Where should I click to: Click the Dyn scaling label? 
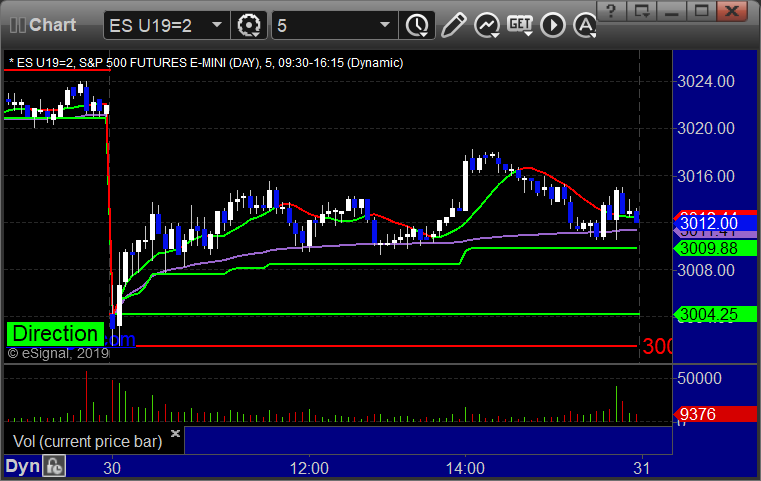[22, 466]
